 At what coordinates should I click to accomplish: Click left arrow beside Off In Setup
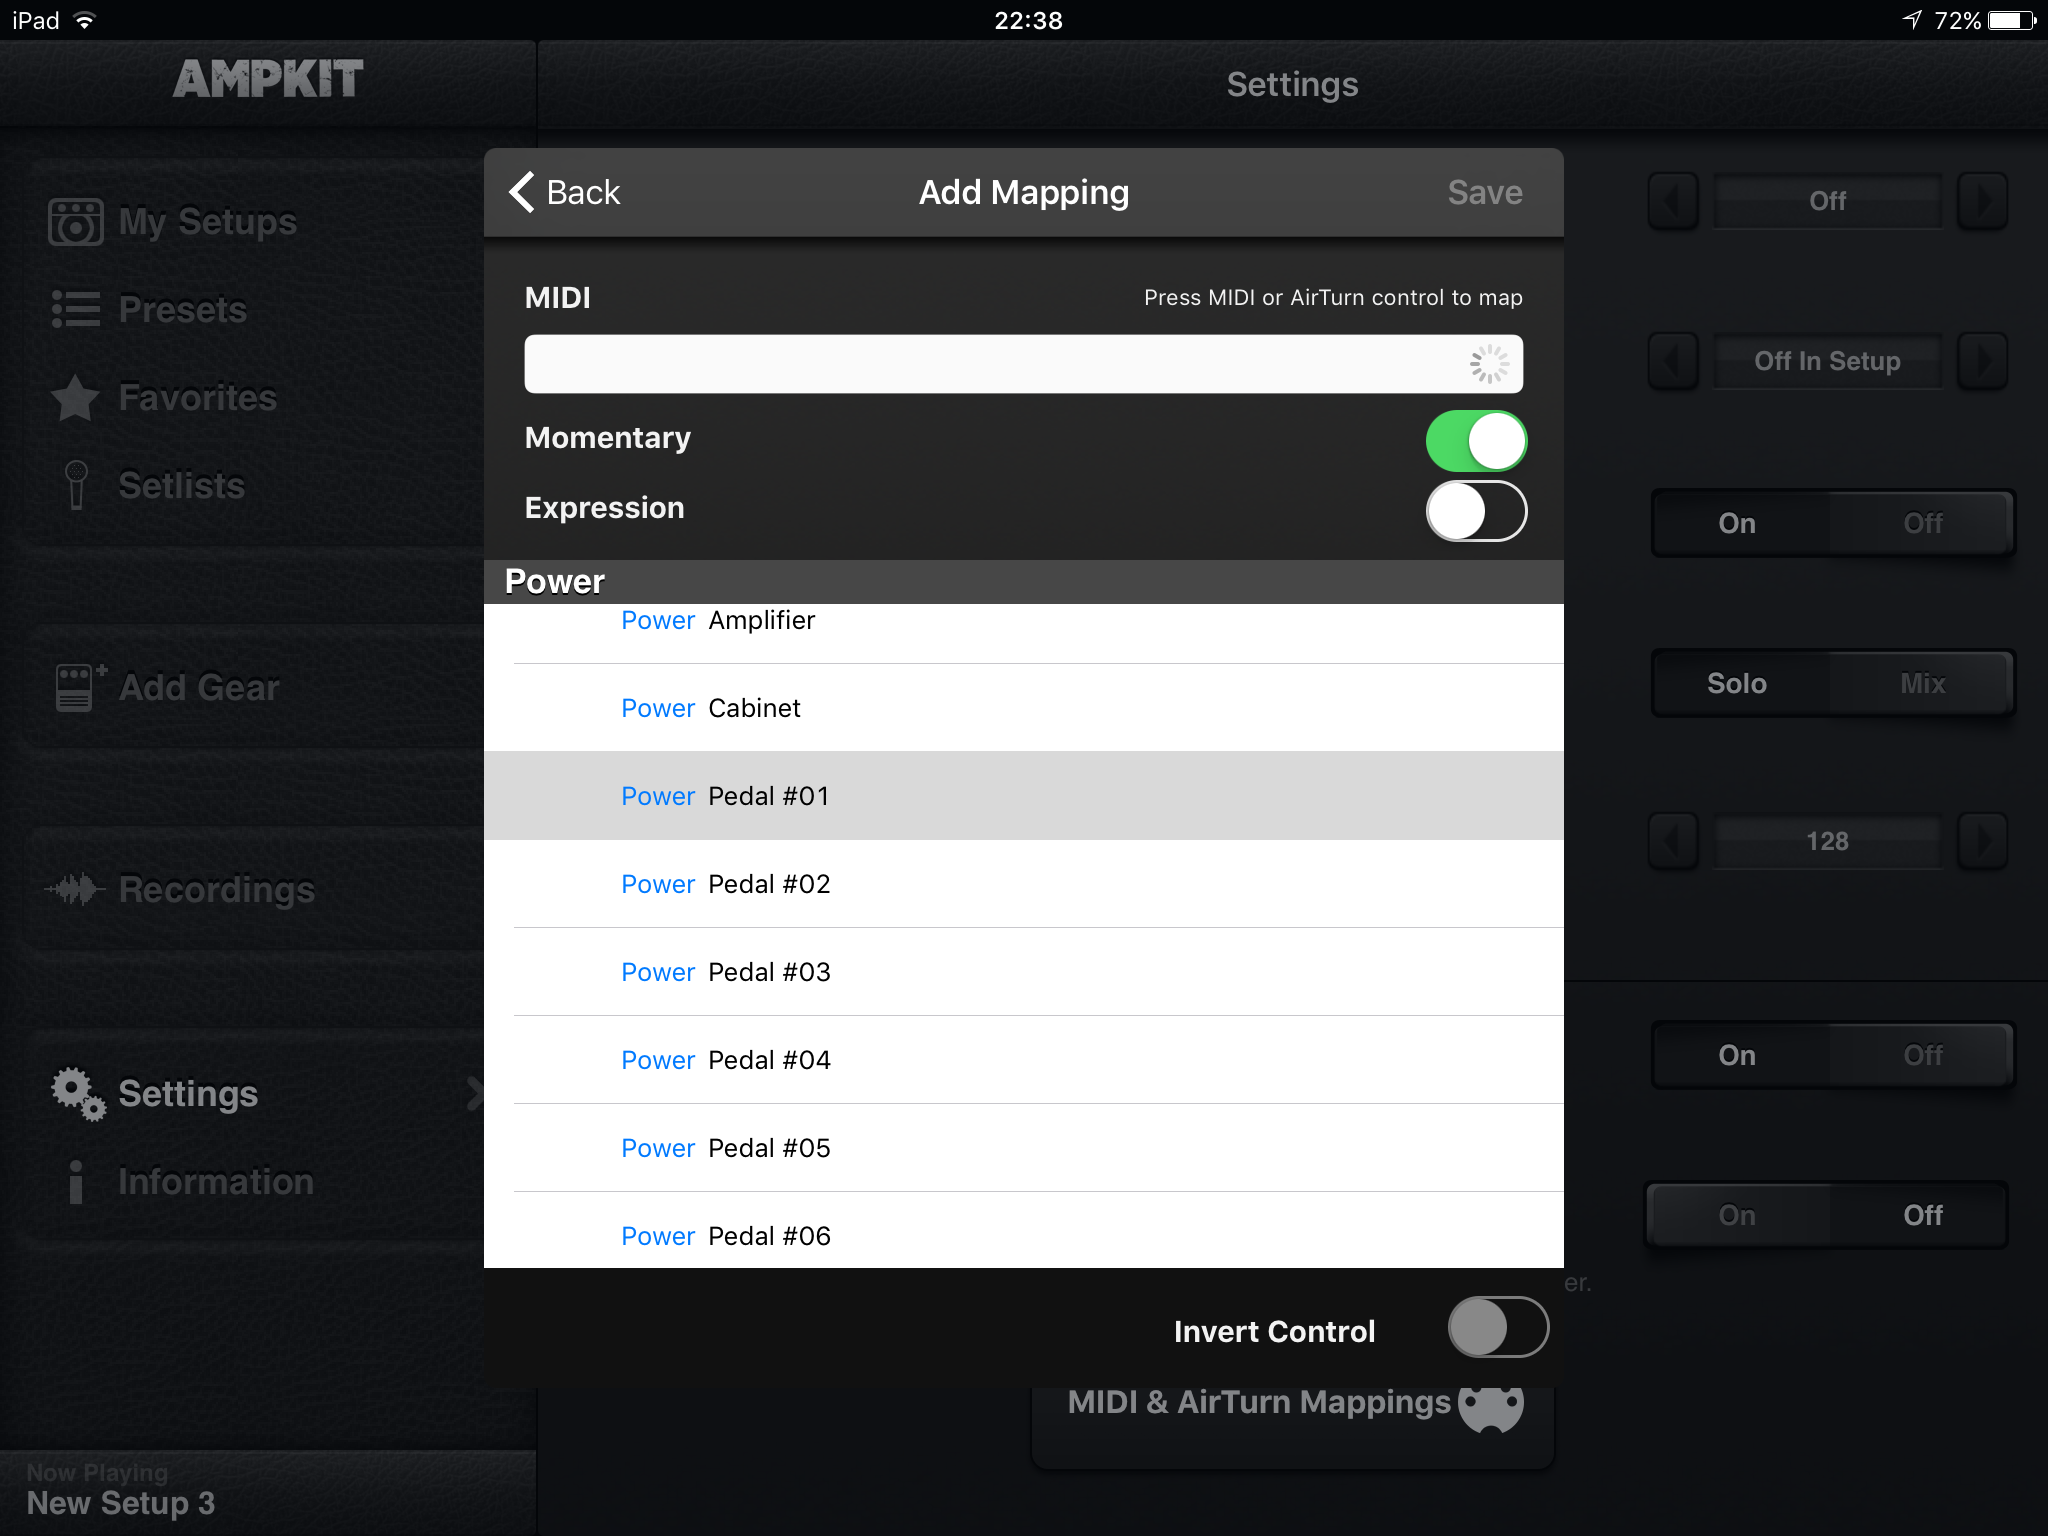pos(1673,361)
